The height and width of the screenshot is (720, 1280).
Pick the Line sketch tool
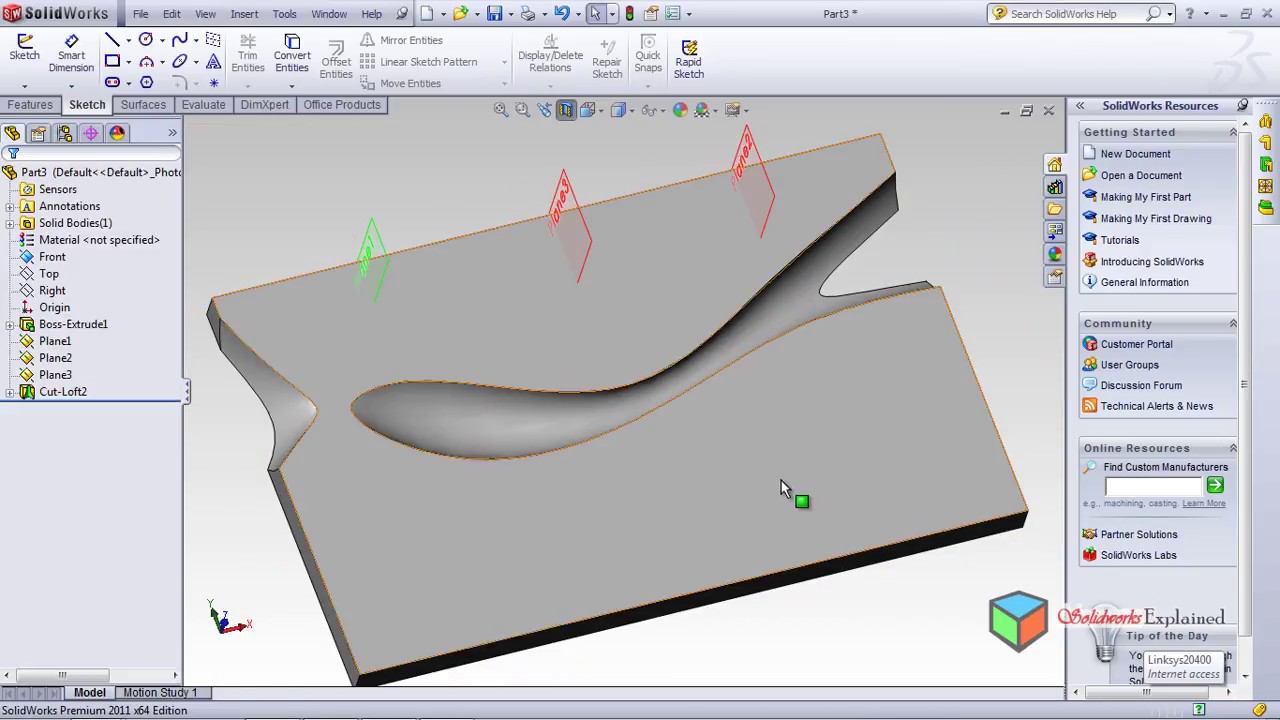(x=112, y=40)
